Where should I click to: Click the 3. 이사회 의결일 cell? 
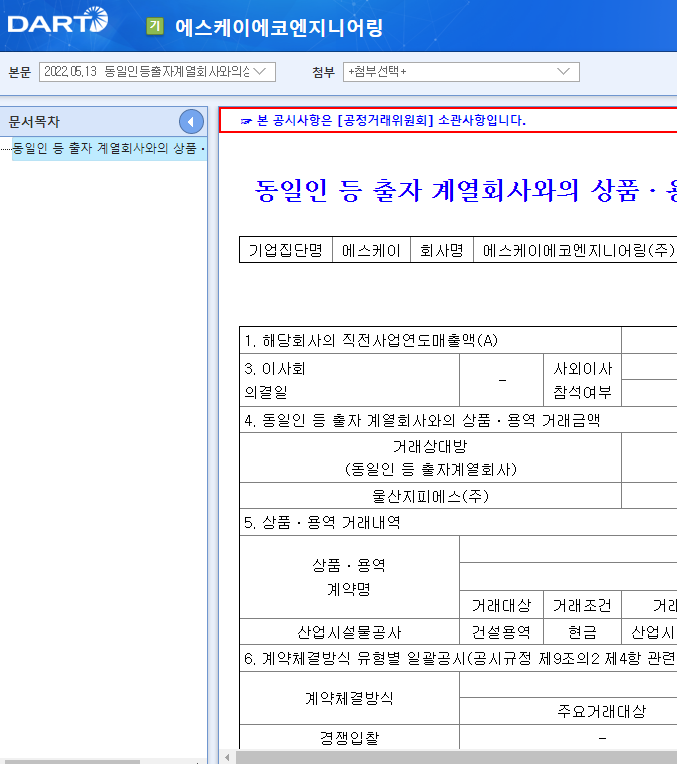tap(349, 380)
